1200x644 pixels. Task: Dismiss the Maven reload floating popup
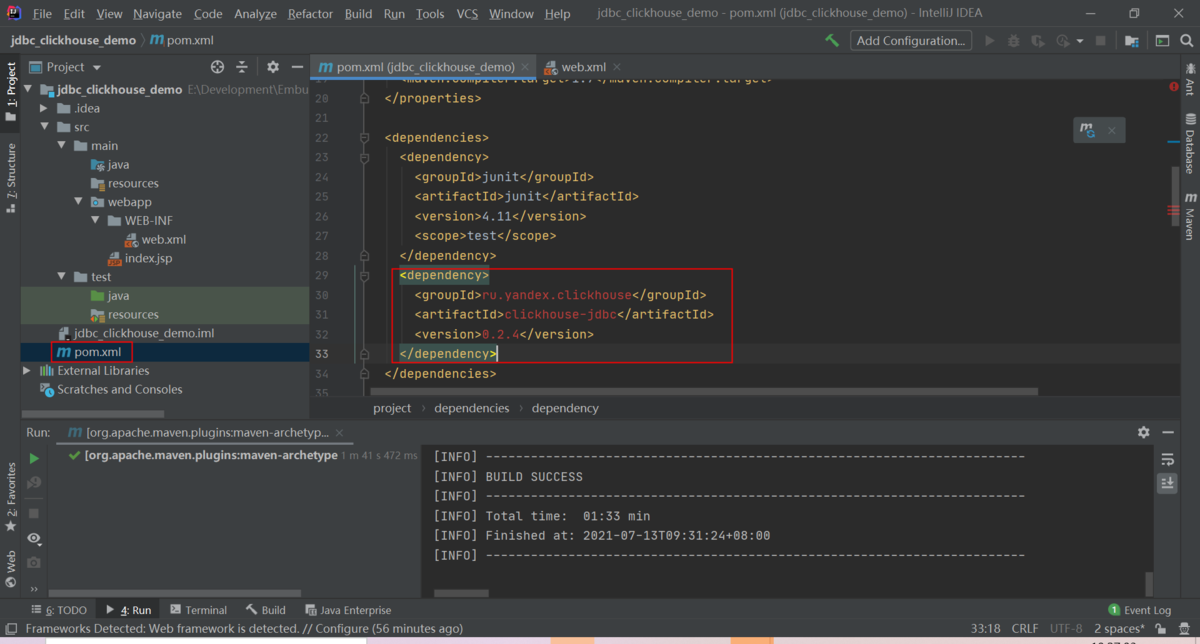[x=1111, y=130]
